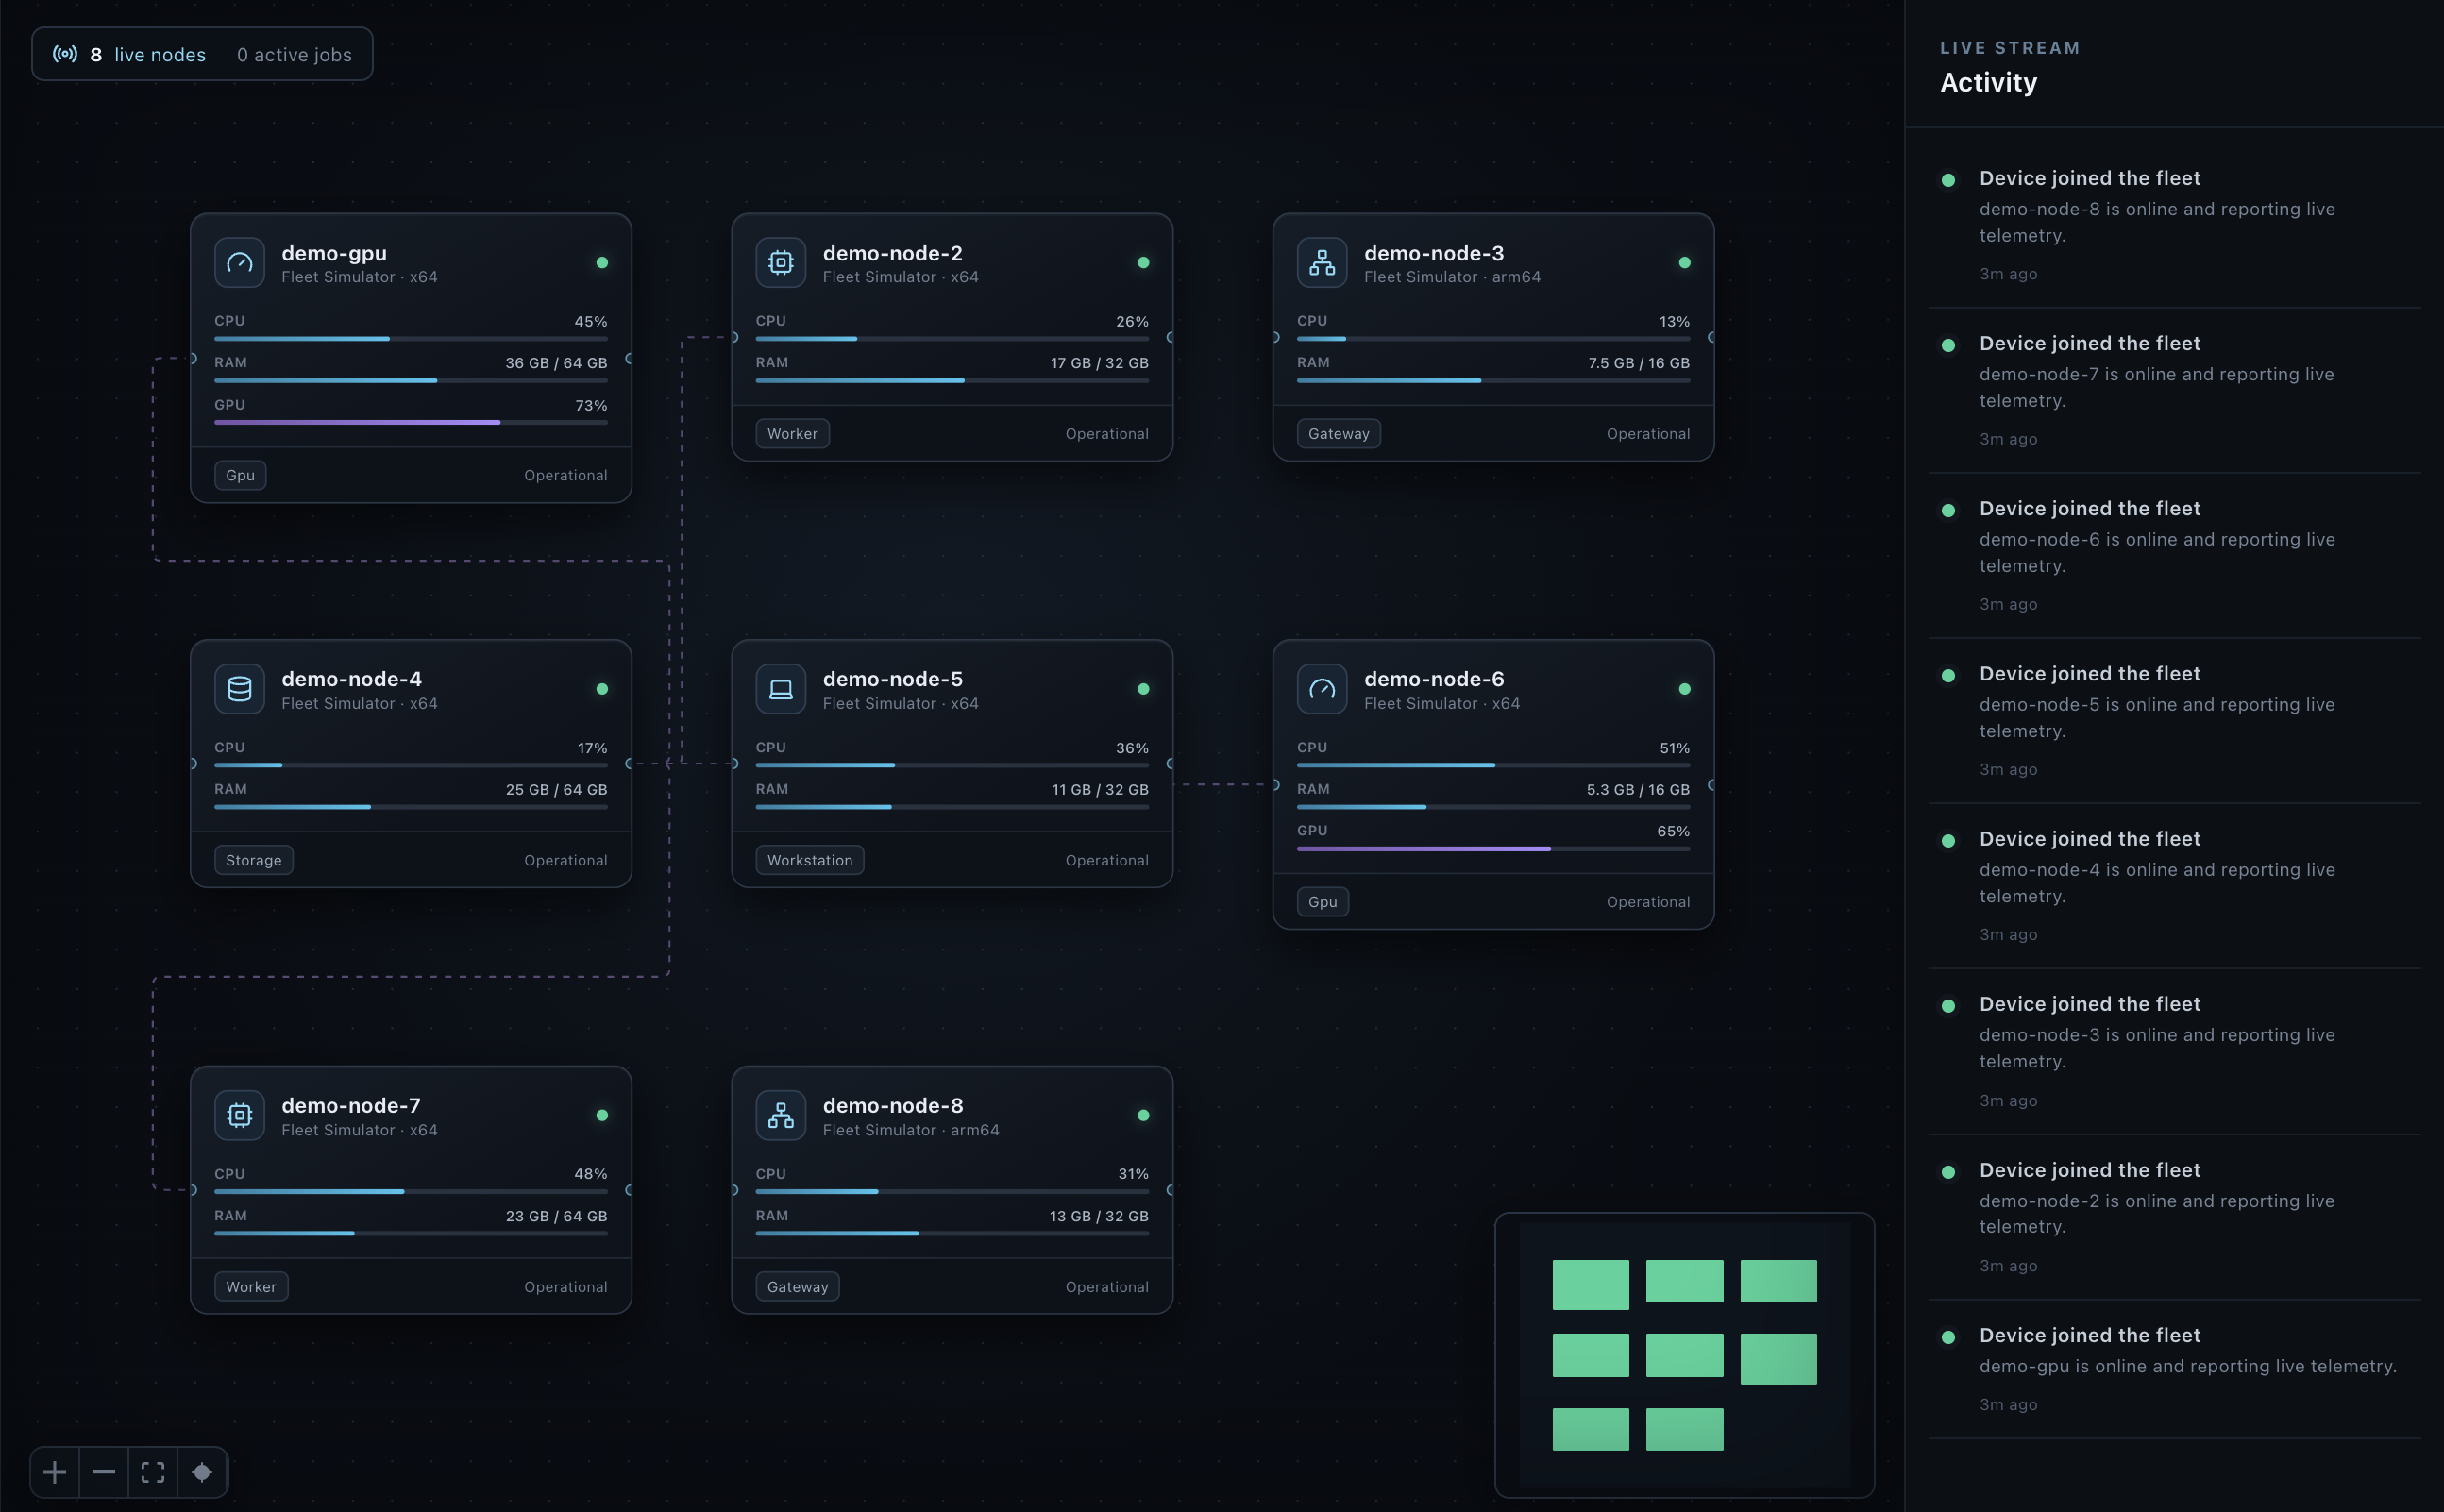Select the demo-node-2 node title
The image size is (2444, 1512).
point(893,253)
